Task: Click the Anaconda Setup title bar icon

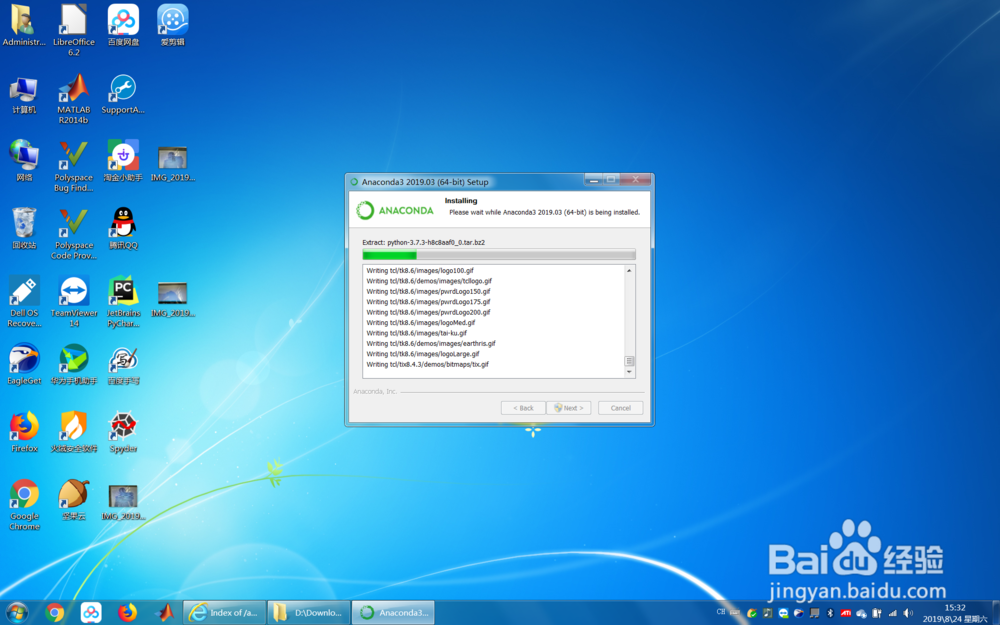Action: (x=355, y=182)
